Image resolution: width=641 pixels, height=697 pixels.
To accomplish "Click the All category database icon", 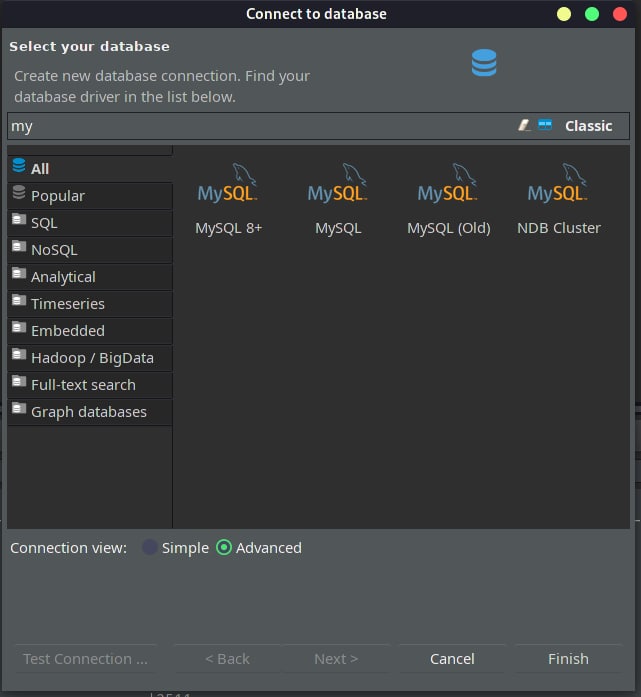I will 19,165.
